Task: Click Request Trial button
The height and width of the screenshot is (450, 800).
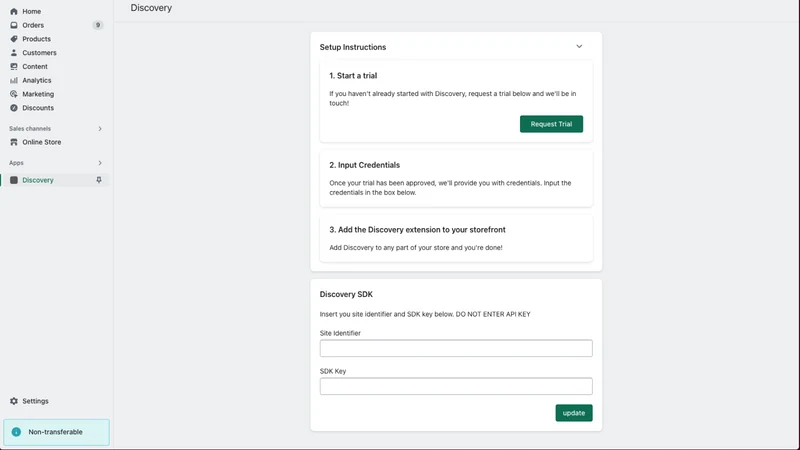Action: tap(551, 124)
